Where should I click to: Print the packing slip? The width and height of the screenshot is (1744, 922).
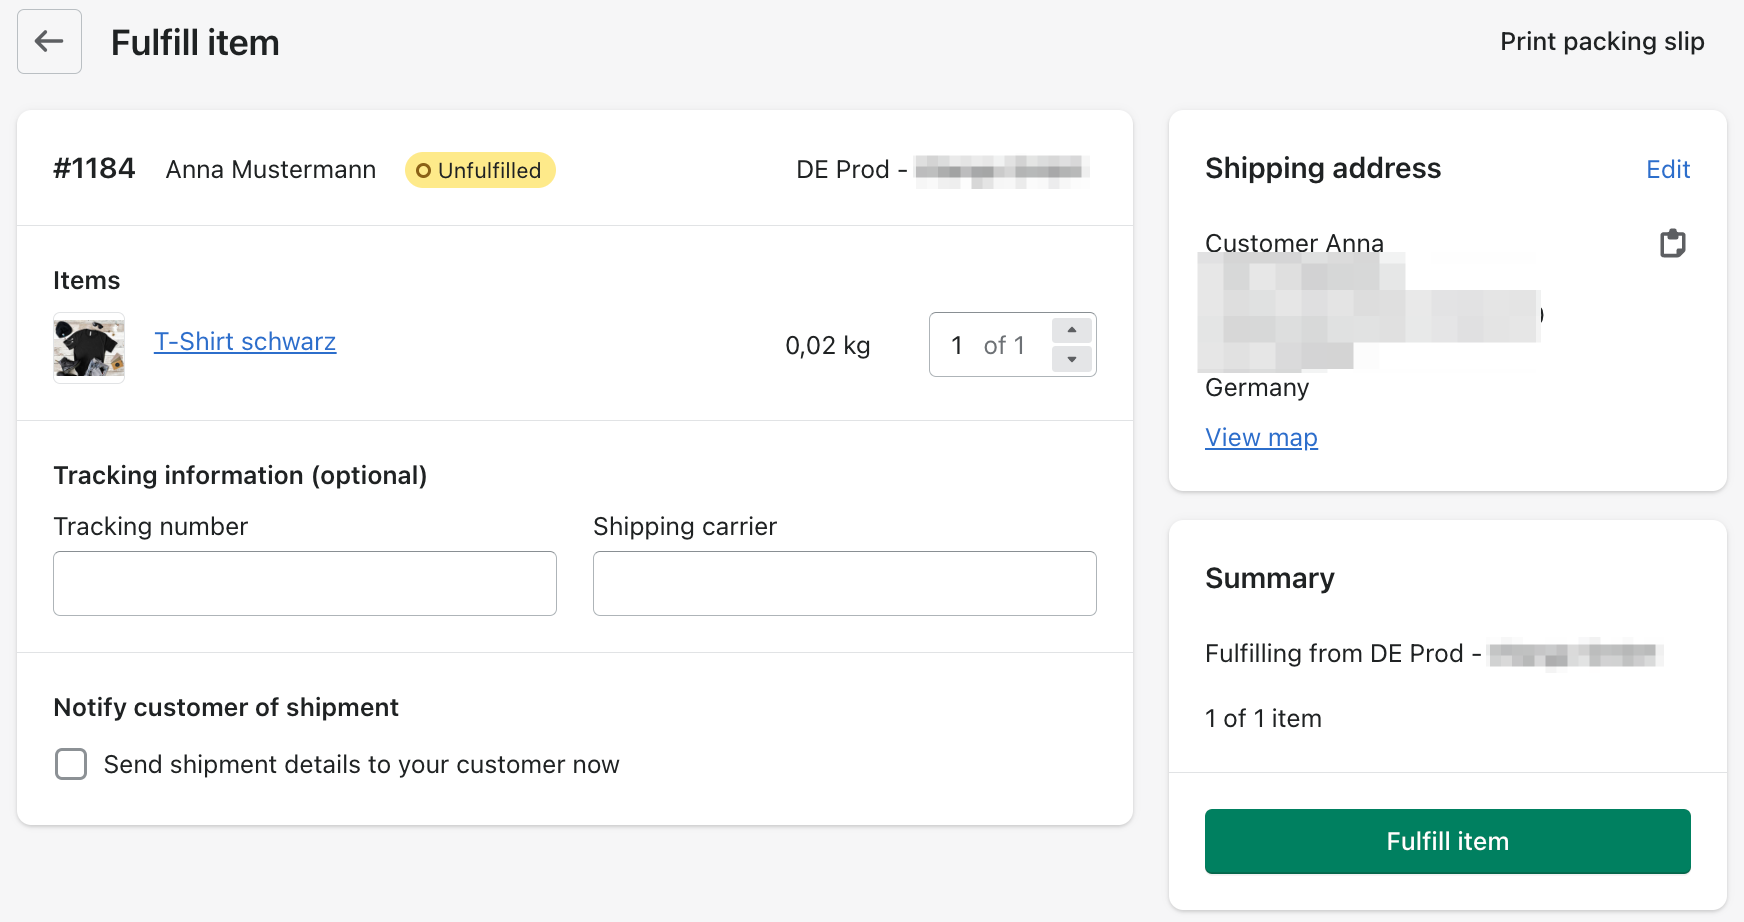tap(1601, 42)
